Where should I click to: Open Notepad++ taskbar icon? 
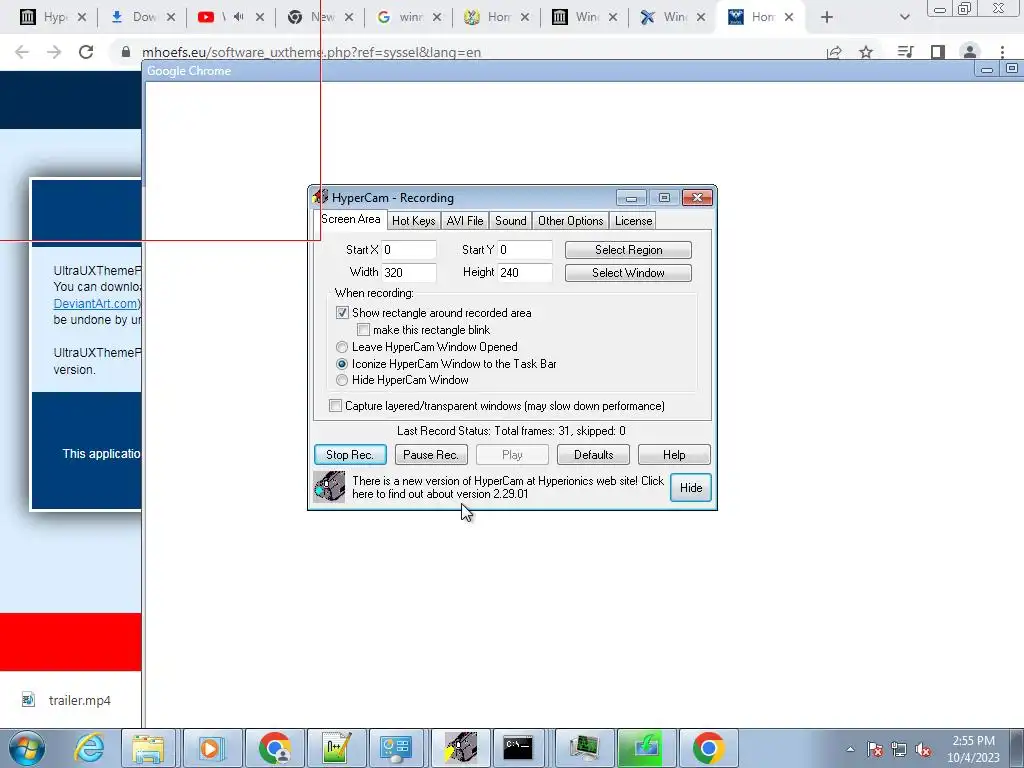tap(336, 748)
